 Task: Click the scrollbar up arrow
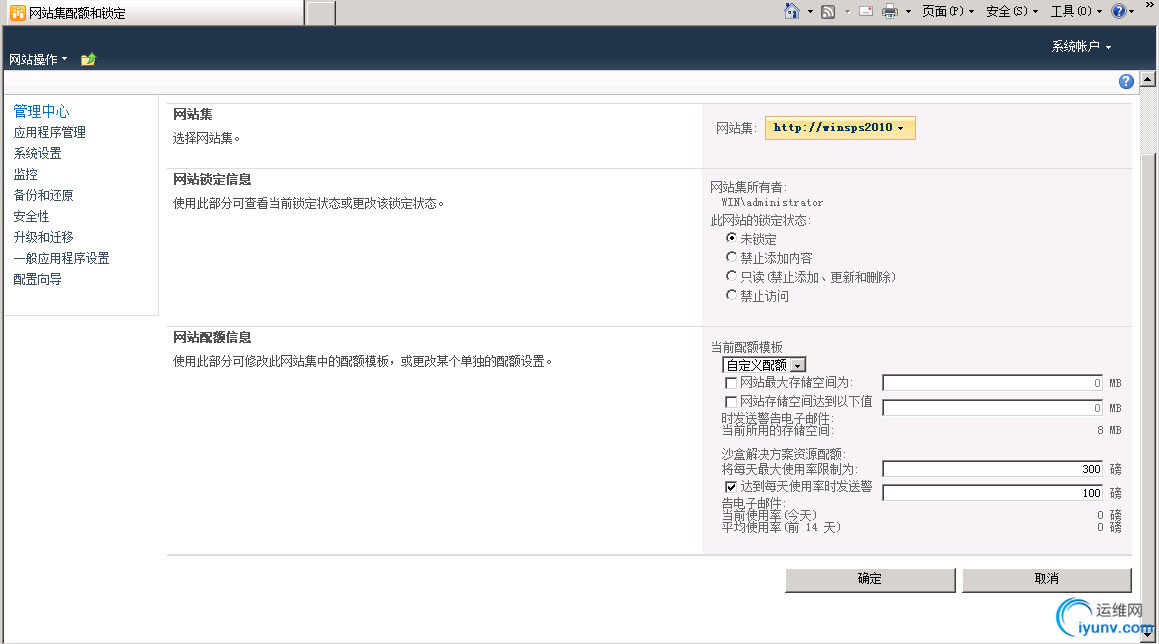pos(1148,78)
